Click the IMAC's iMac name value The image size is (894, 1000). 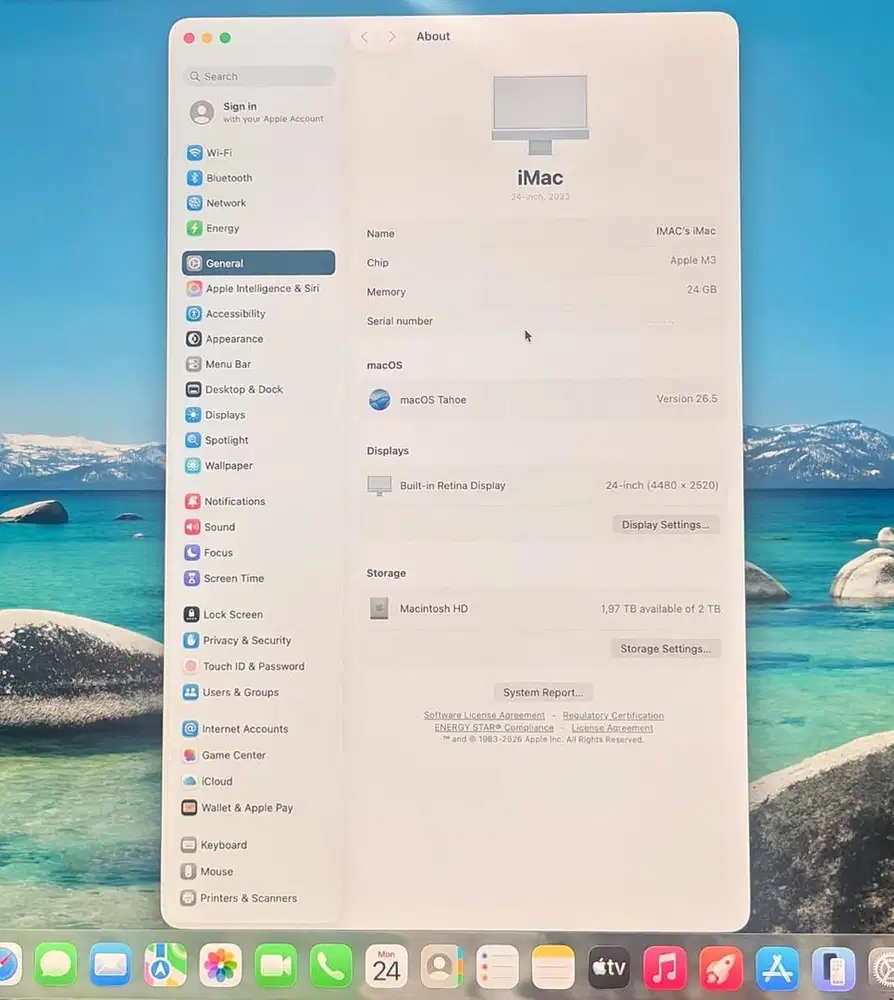(685, 231)
